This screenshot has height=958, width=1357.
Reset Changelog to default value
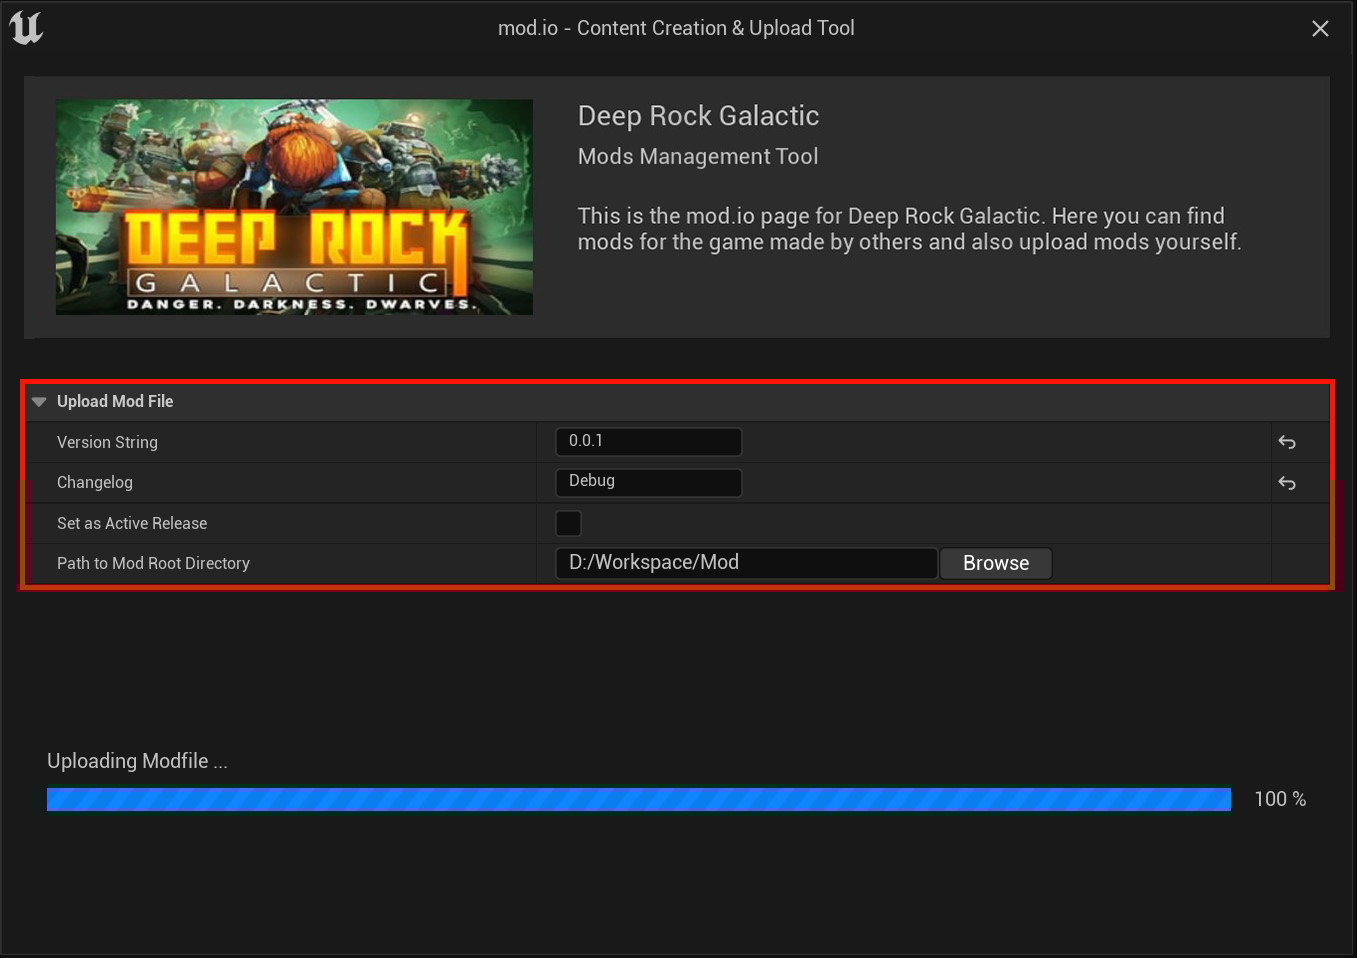pyautogui.click(x=1287, y=483)
